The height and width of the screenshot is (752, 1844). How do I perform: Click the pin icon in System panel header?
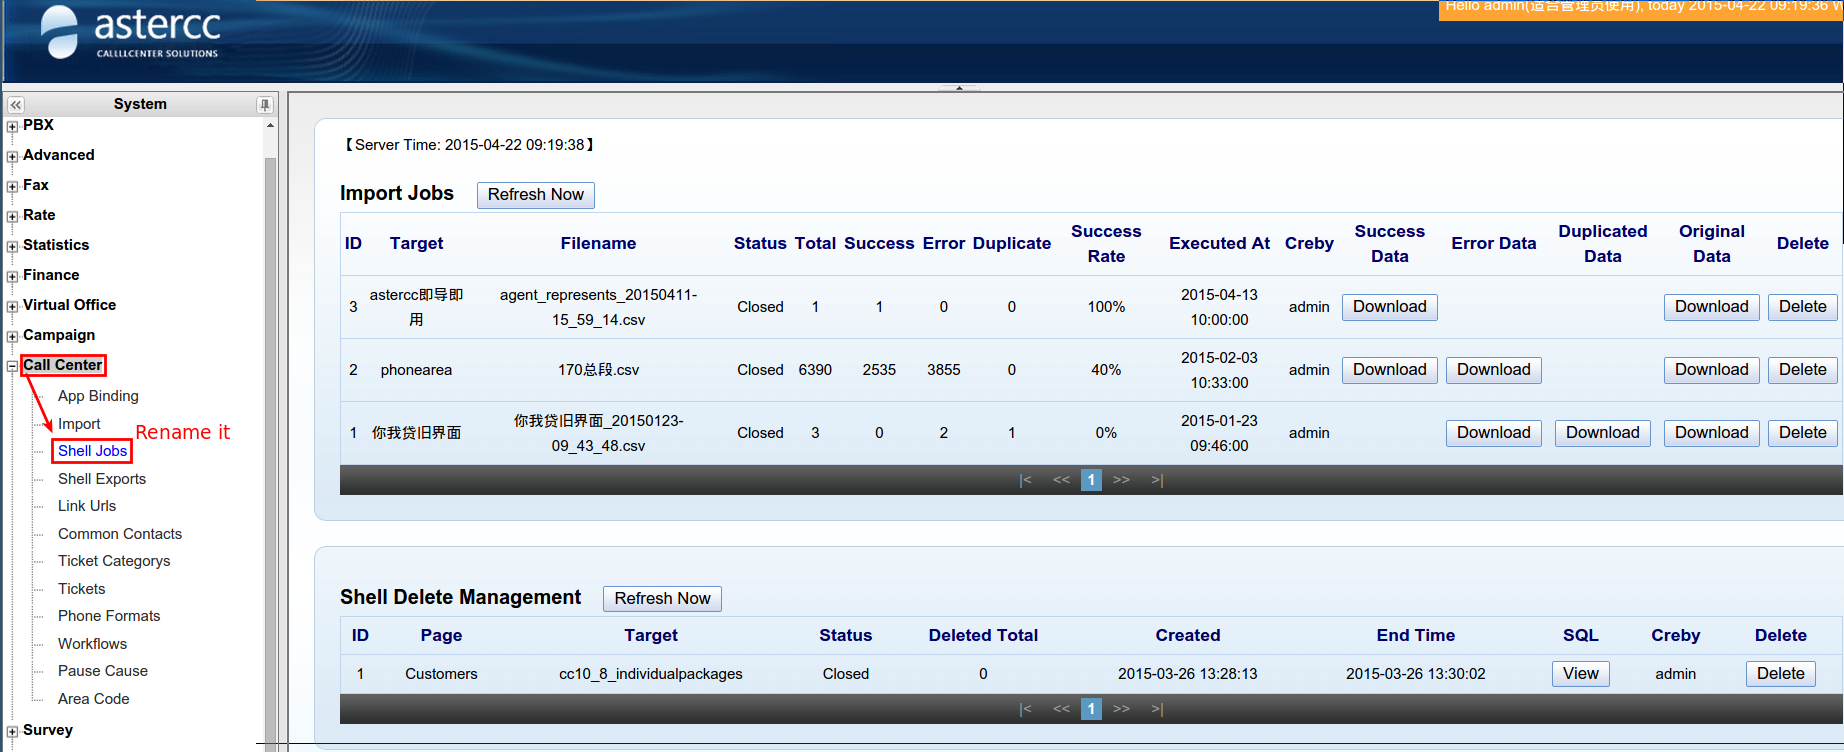pos(264,105)
